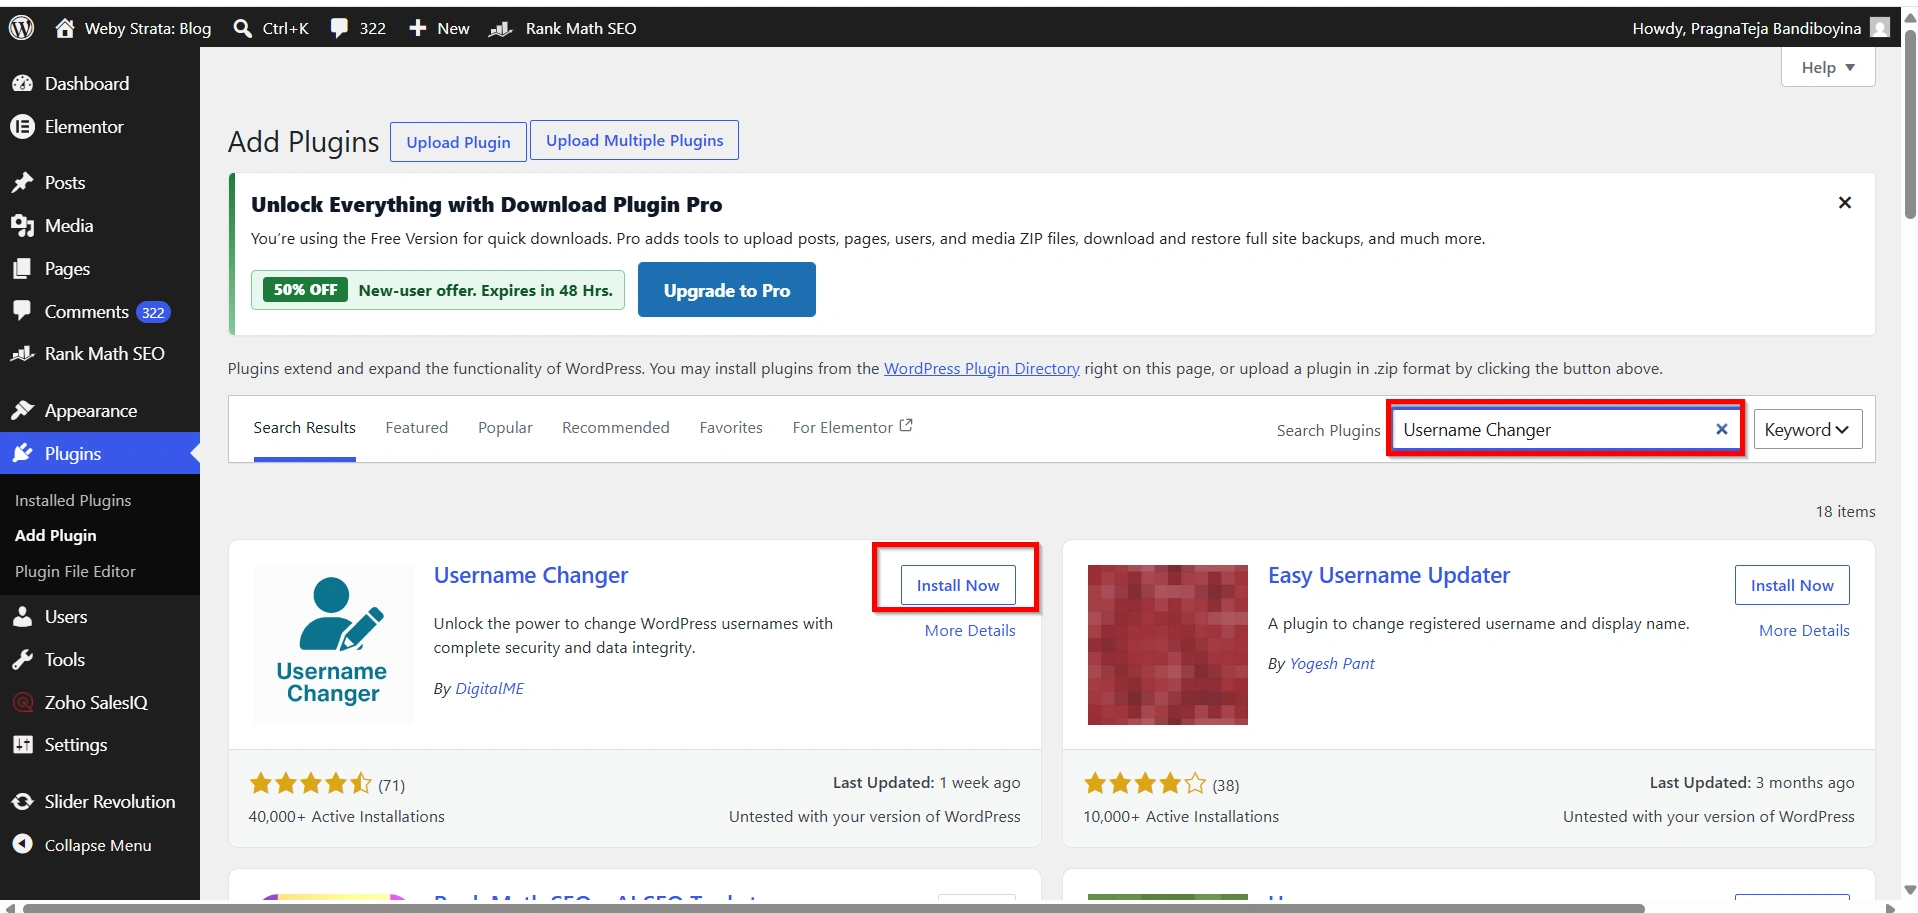Open Plugin File Editor submenu item
This screenshot has width=1918, height=913.
(75, 572)
